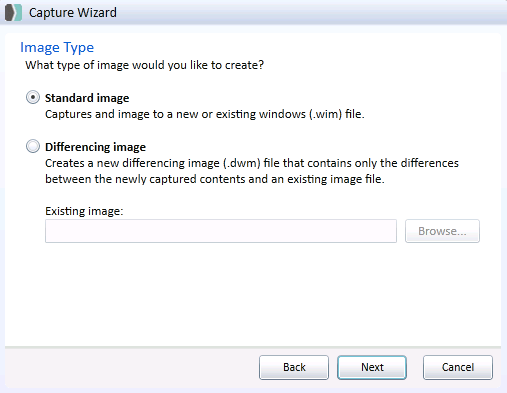Image resolution: width=507 pixels, height=393 pixels.
Task: Click the 'Existing image:' label
Action: [x=84, y=211]
